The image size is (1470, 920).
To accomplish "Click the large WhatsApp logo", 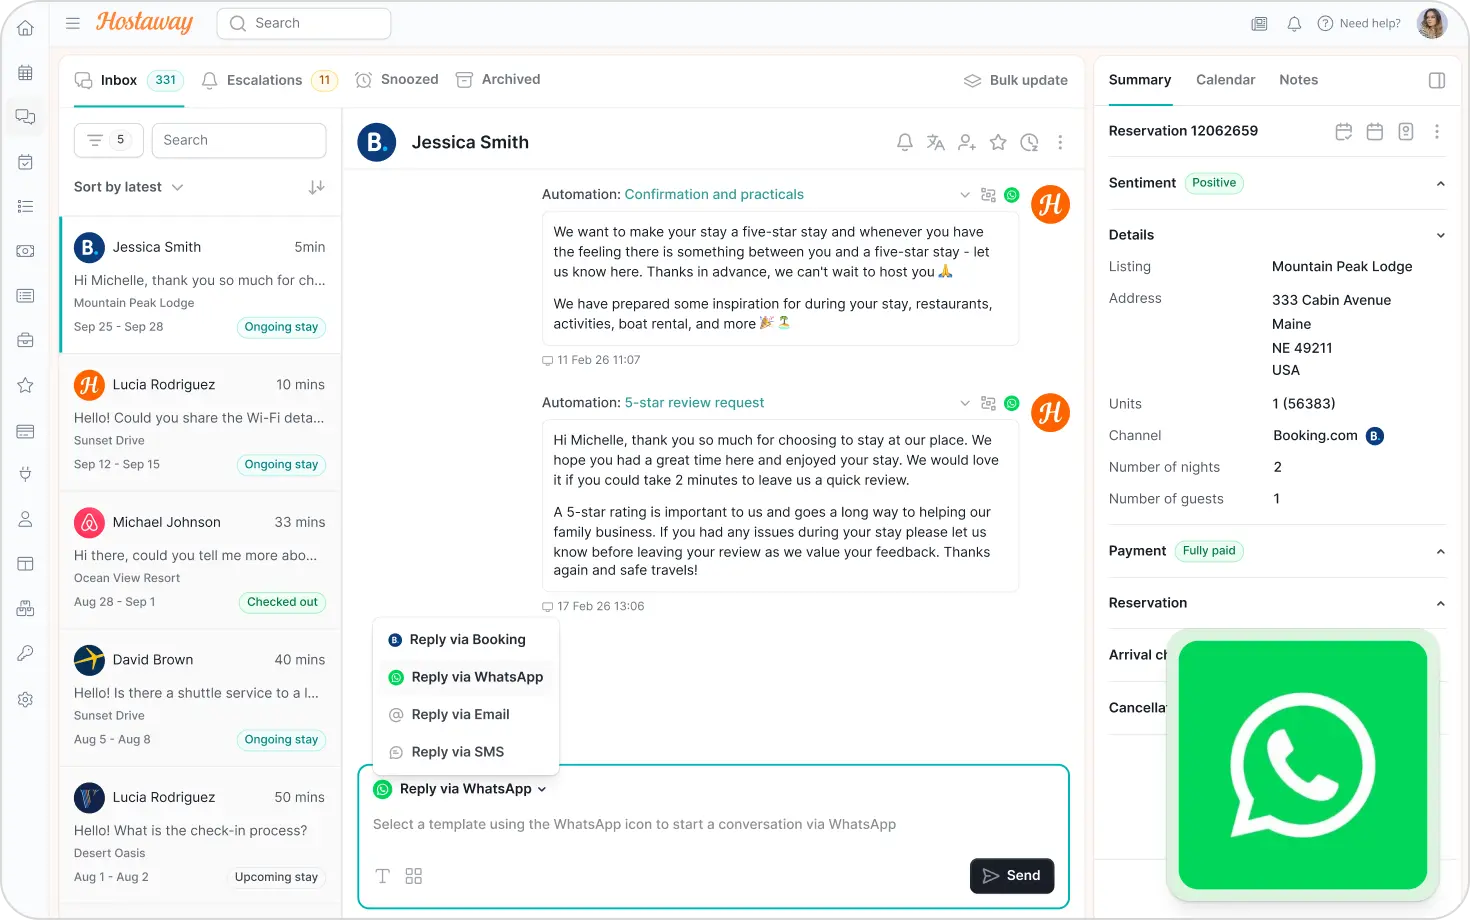I will (x=1303, y=765).
